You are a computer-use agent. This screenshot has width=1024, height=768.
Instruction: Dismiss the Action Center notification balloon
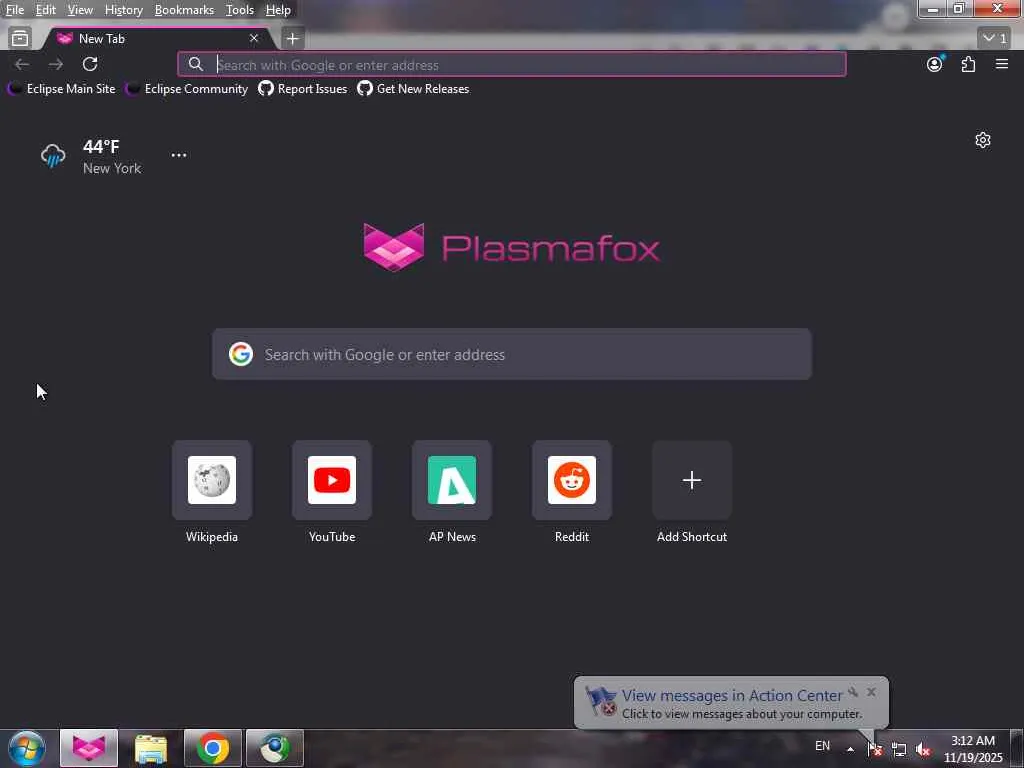(x=871, y=692)
